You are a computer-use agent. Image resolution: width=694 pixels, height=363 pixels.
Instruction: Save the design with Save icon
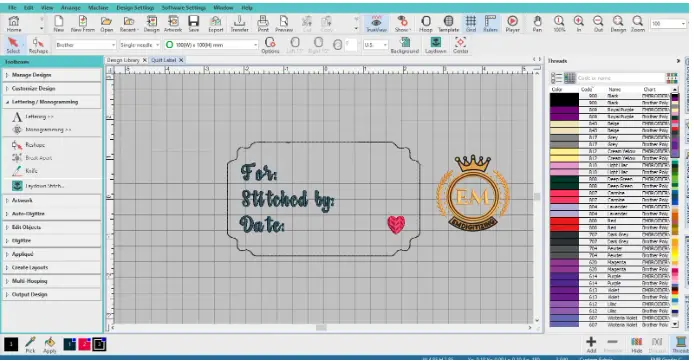[194, 23]
